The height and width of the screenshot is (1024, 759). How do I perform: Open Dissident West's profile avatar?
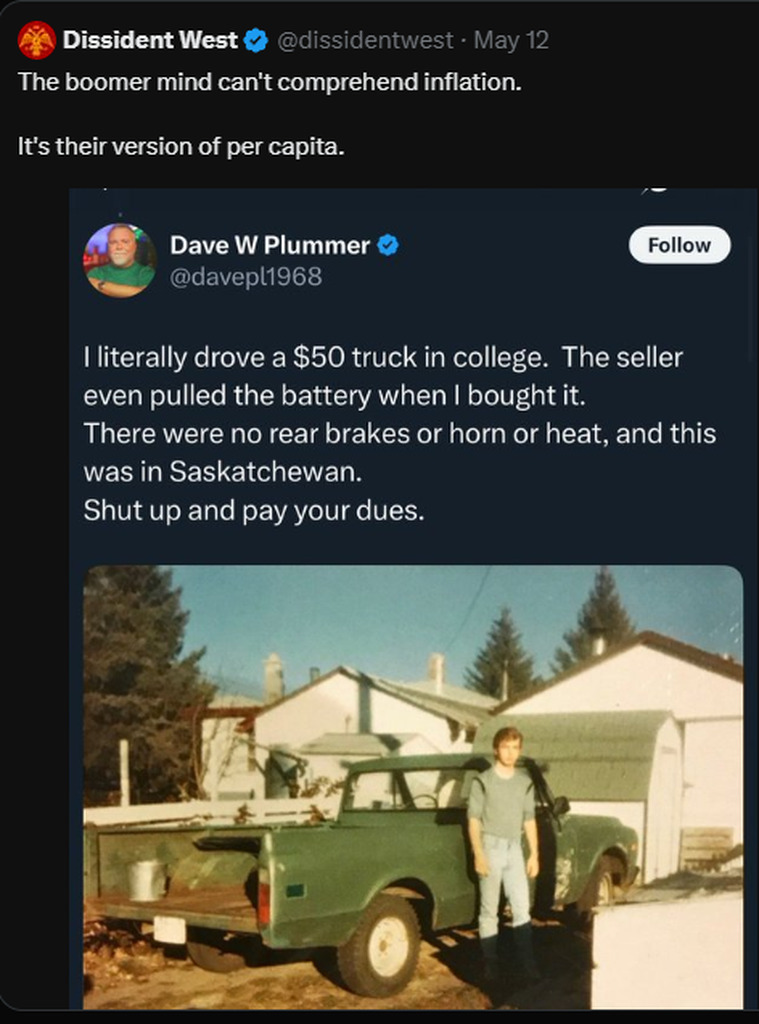[x=36, y=40]
